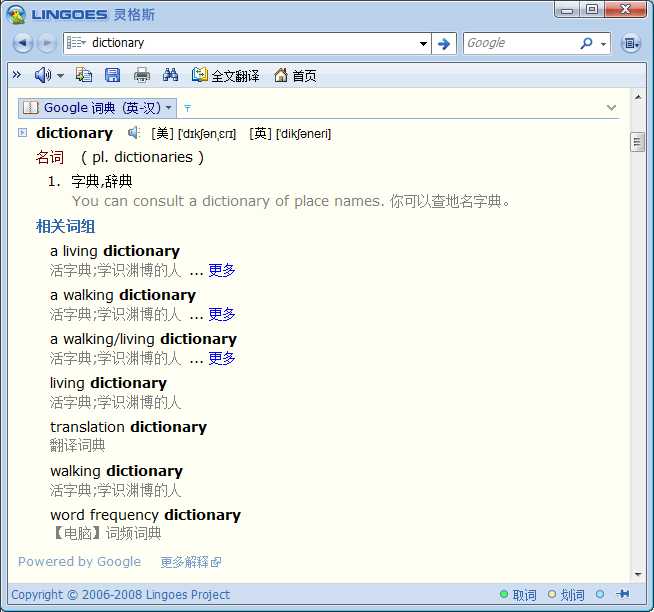Image resolution: width=654 pixels, height=612 pixels.
Task: Open the Google search engine dropdown arrow
Action: [604, 44]
